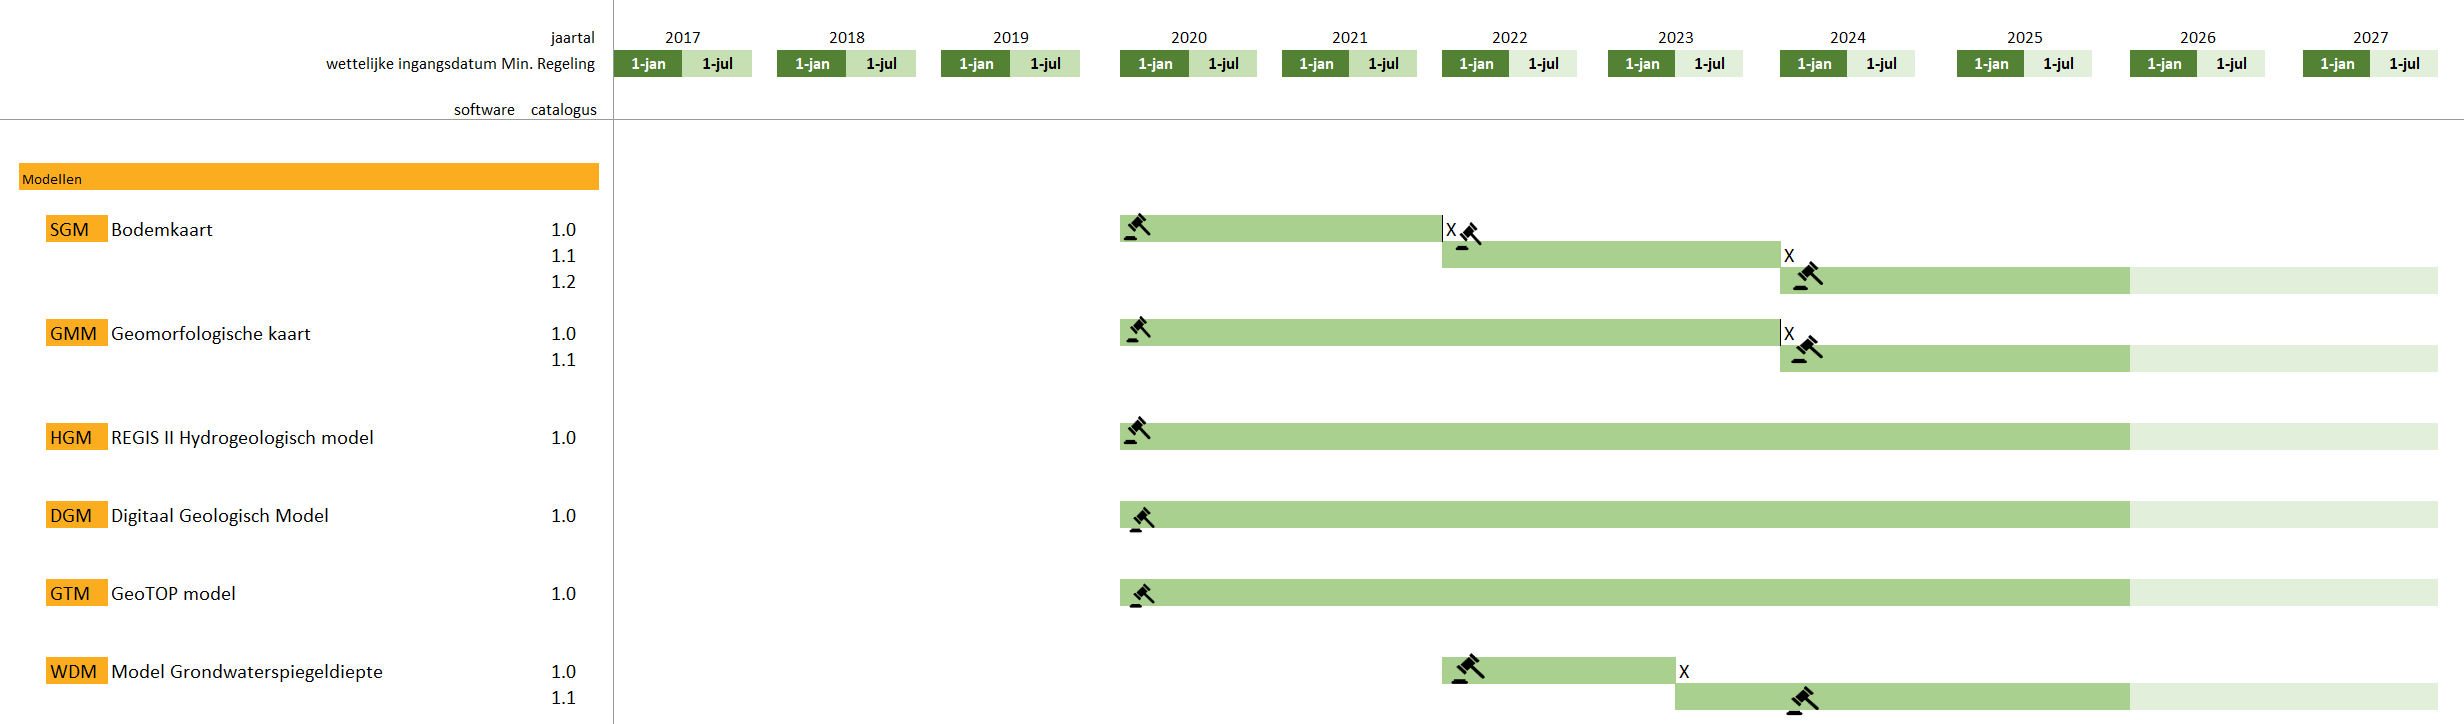The width and height of the screenshot is (2464, 724).
Task: Click the X end marker after WDM 1.0 bar
Action: tap(1684, 672)
